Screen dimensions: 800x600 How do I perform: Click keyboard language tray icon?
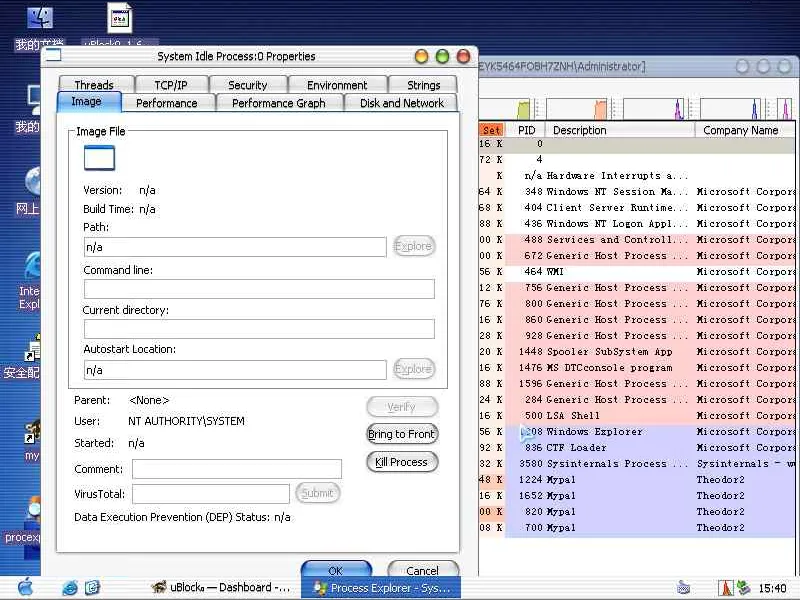tap(683, 587)
